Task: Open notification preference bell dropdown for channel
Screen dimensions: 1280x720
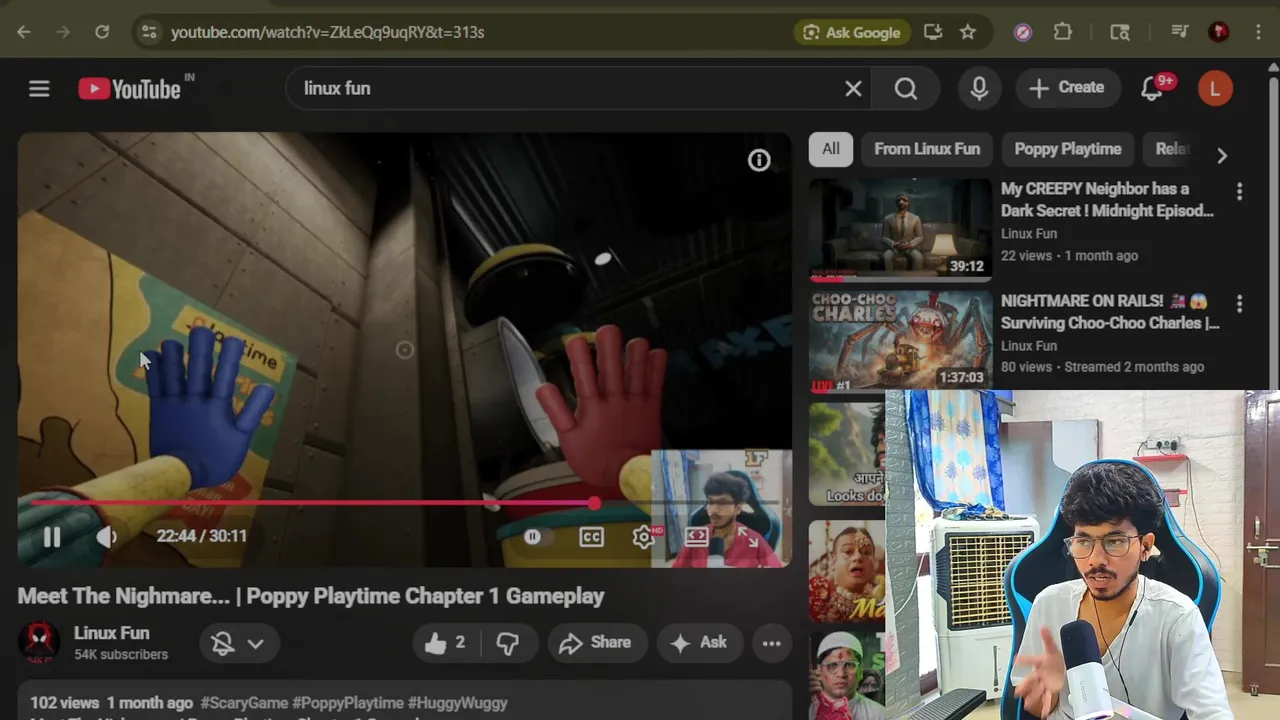Action: point(238,643)
